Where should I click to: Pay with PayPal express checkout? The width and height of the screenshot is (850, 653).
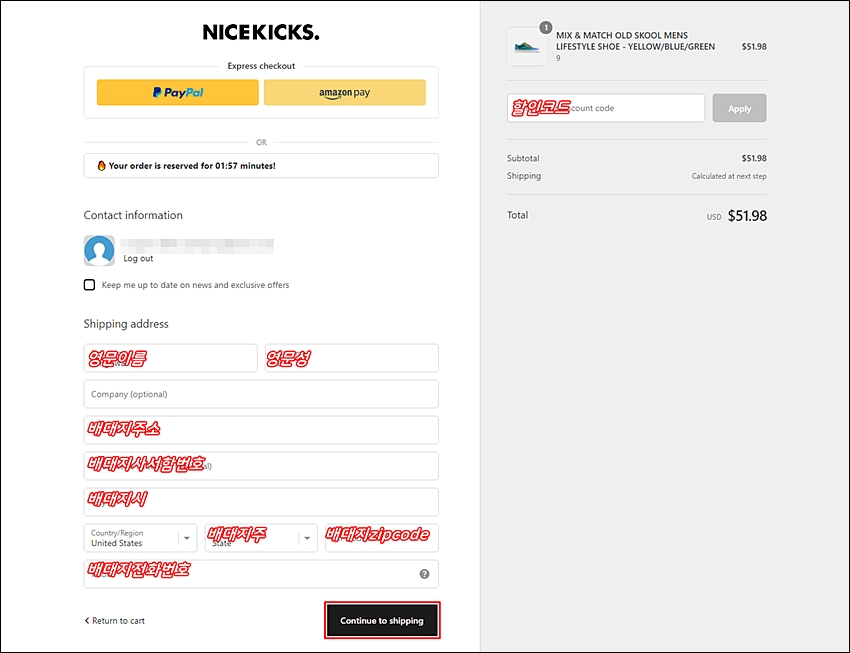click(x=178, y=92)
